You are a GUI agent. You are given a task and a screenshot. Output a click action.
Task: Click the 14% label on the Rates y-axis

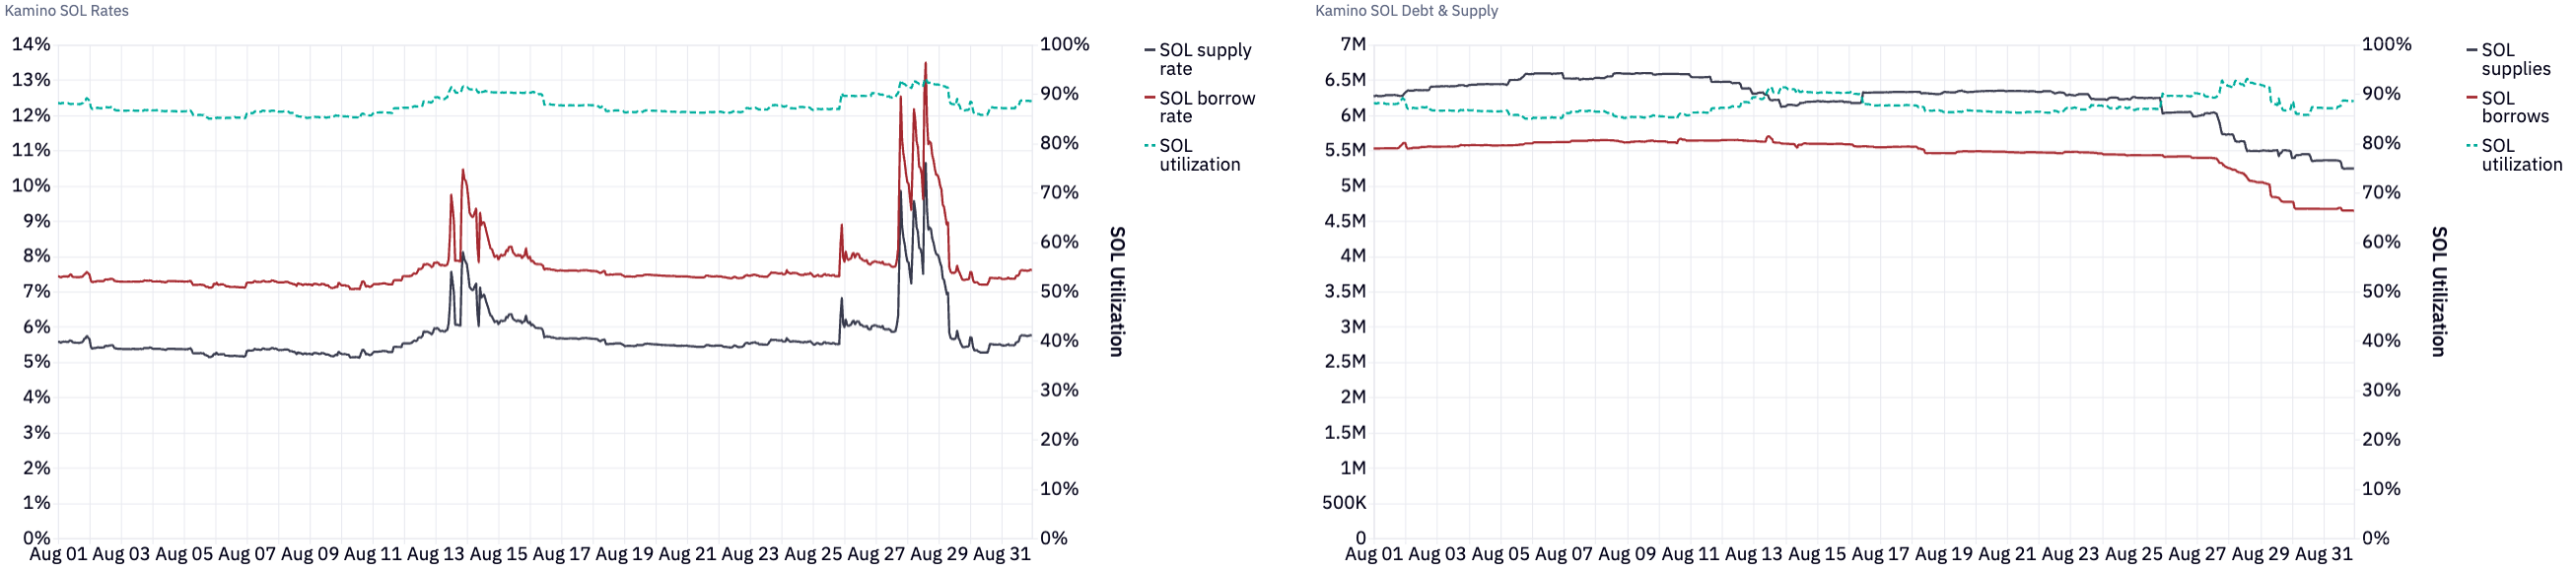coord(31,44)
